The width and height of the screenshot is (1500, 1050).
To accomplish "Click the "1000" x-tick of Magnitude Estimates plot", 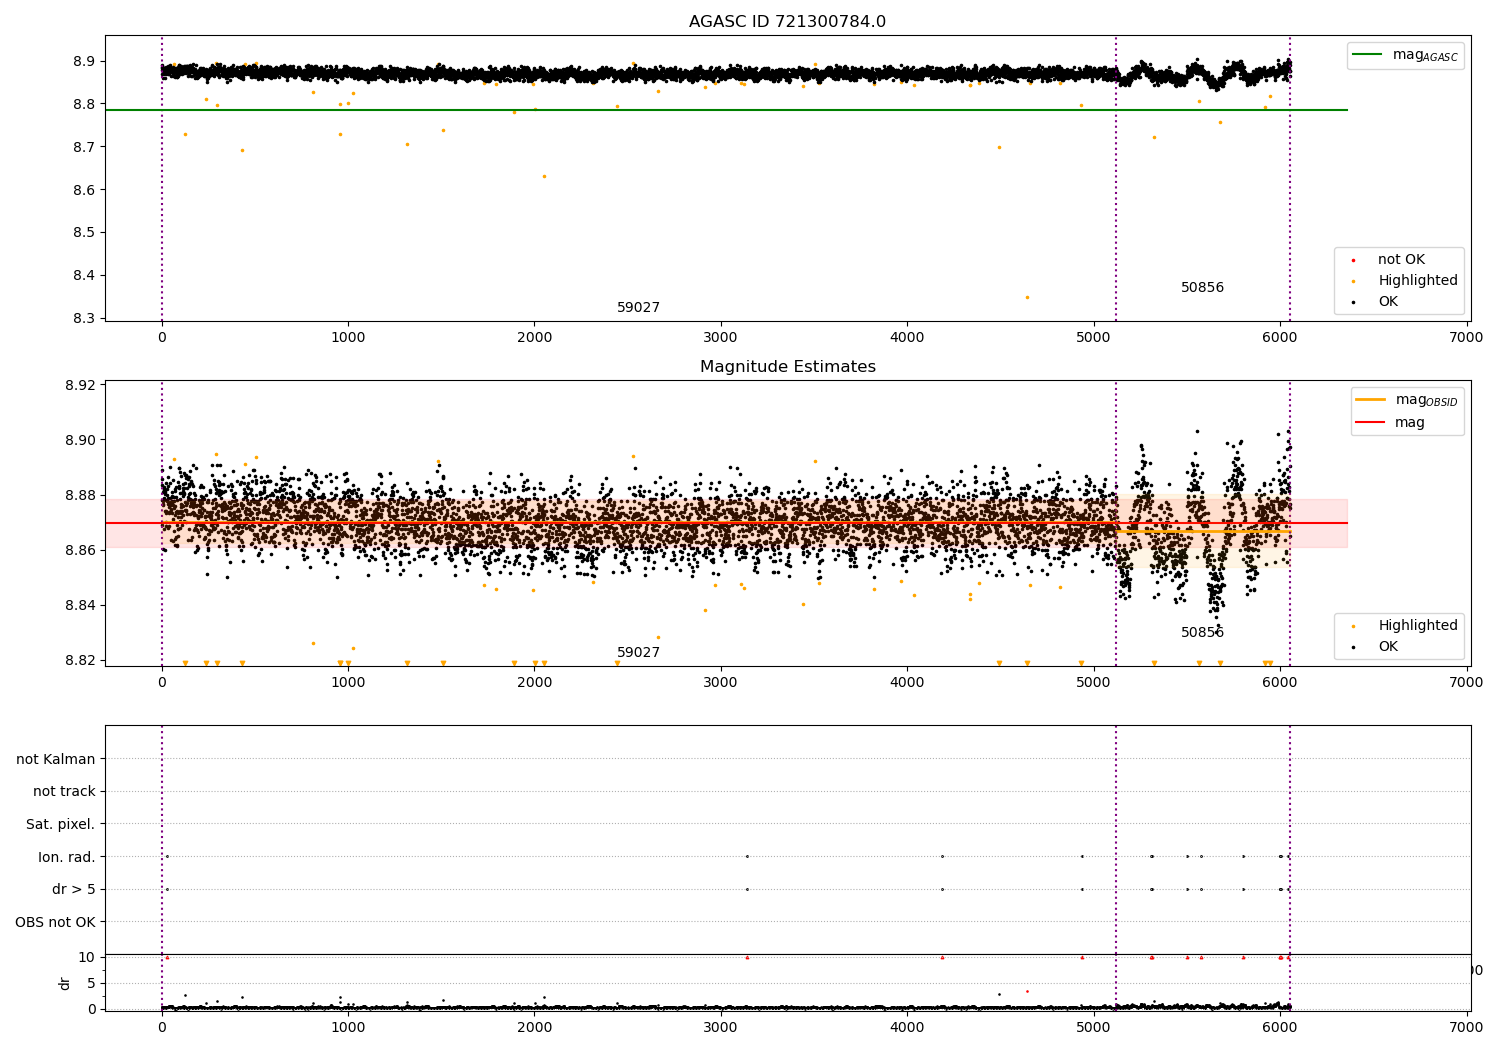I will point(348,683).
